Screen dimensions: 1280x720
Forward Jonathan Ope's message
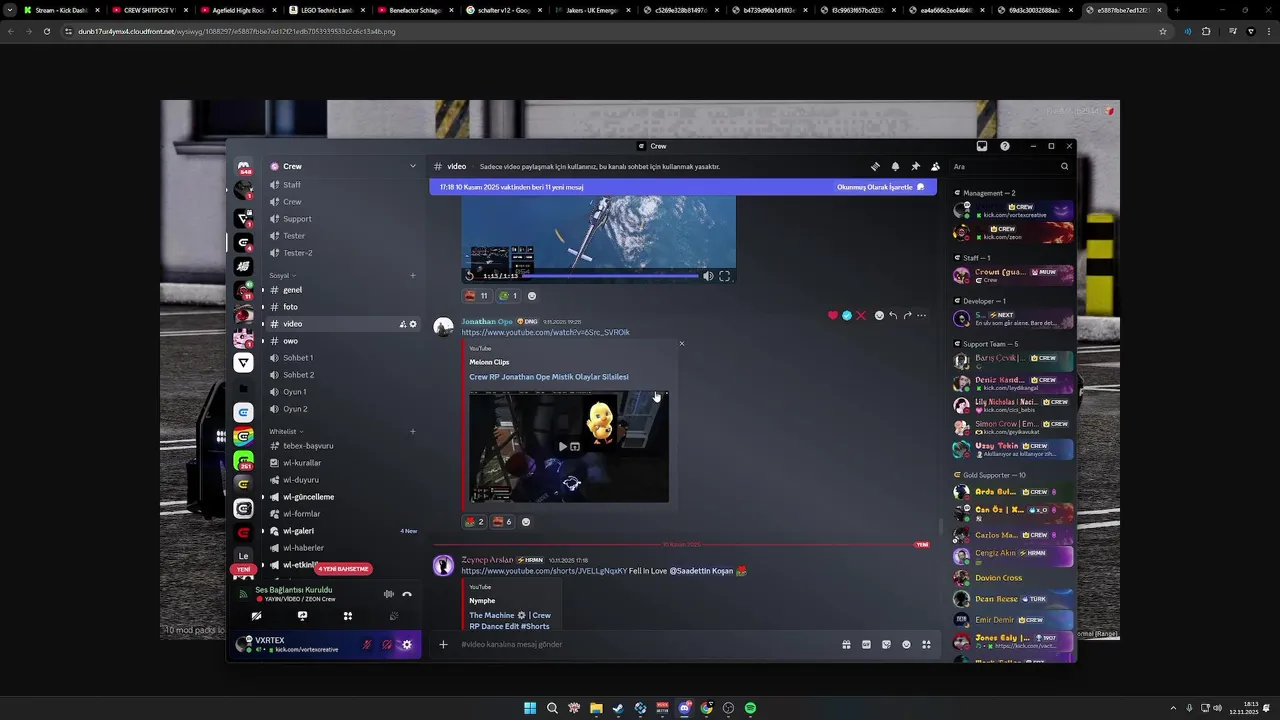click(x=907, y=315)
